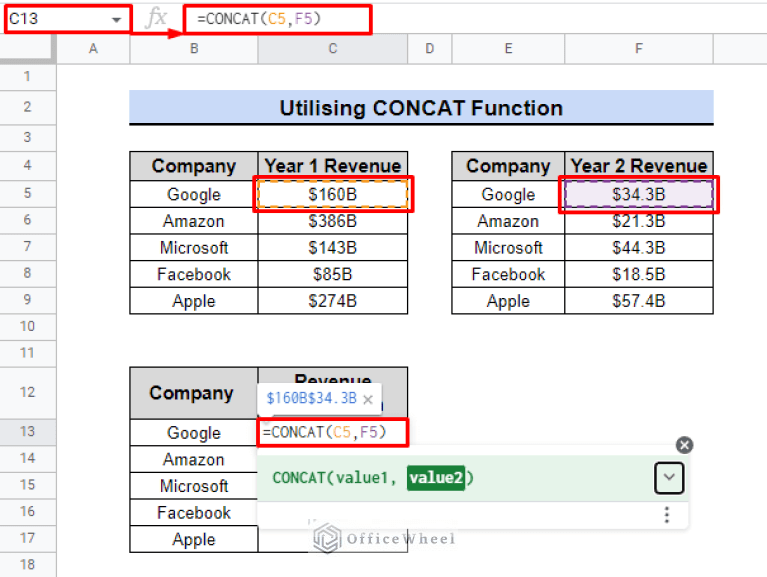
Task: Click the select-all corner box
Action: point(28,49)
